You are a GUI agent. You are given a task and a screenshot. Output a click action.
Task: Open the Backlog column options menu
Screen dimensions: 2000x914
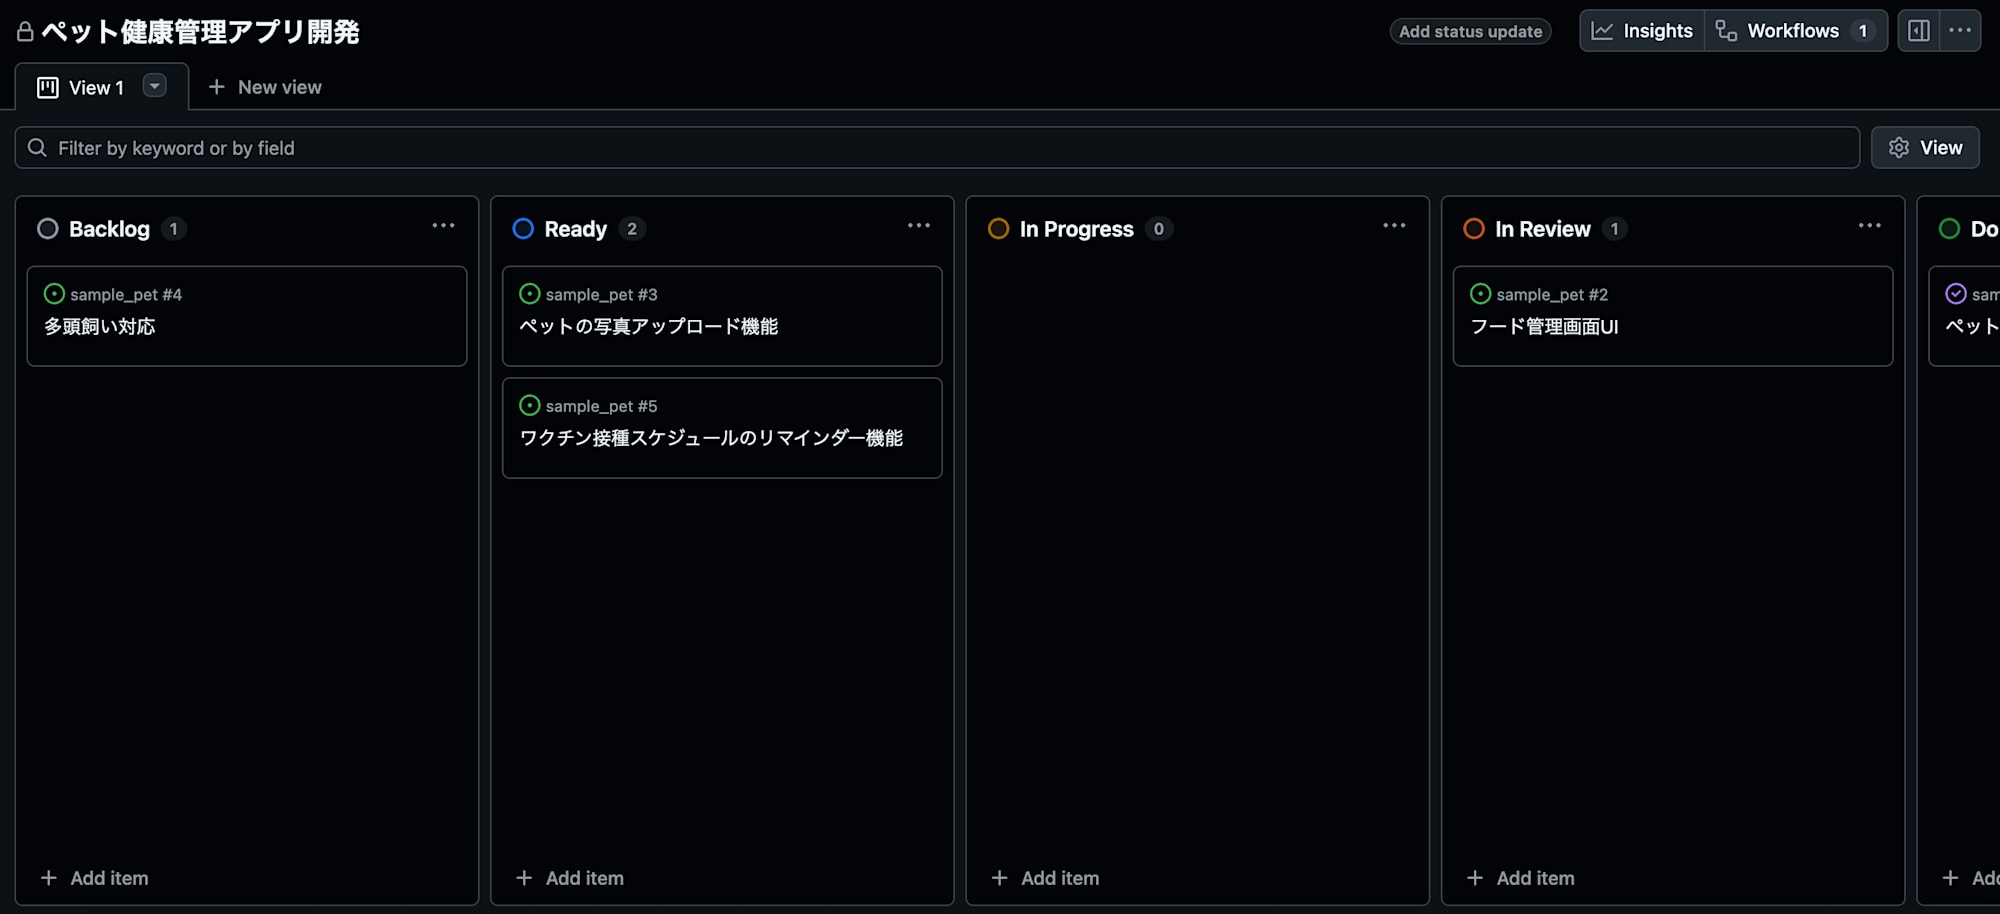(443, 226)
